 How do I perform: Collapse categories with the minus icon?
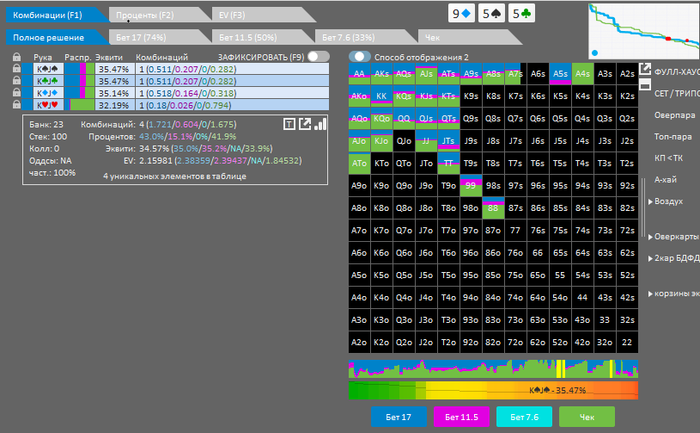click(645, 84)
